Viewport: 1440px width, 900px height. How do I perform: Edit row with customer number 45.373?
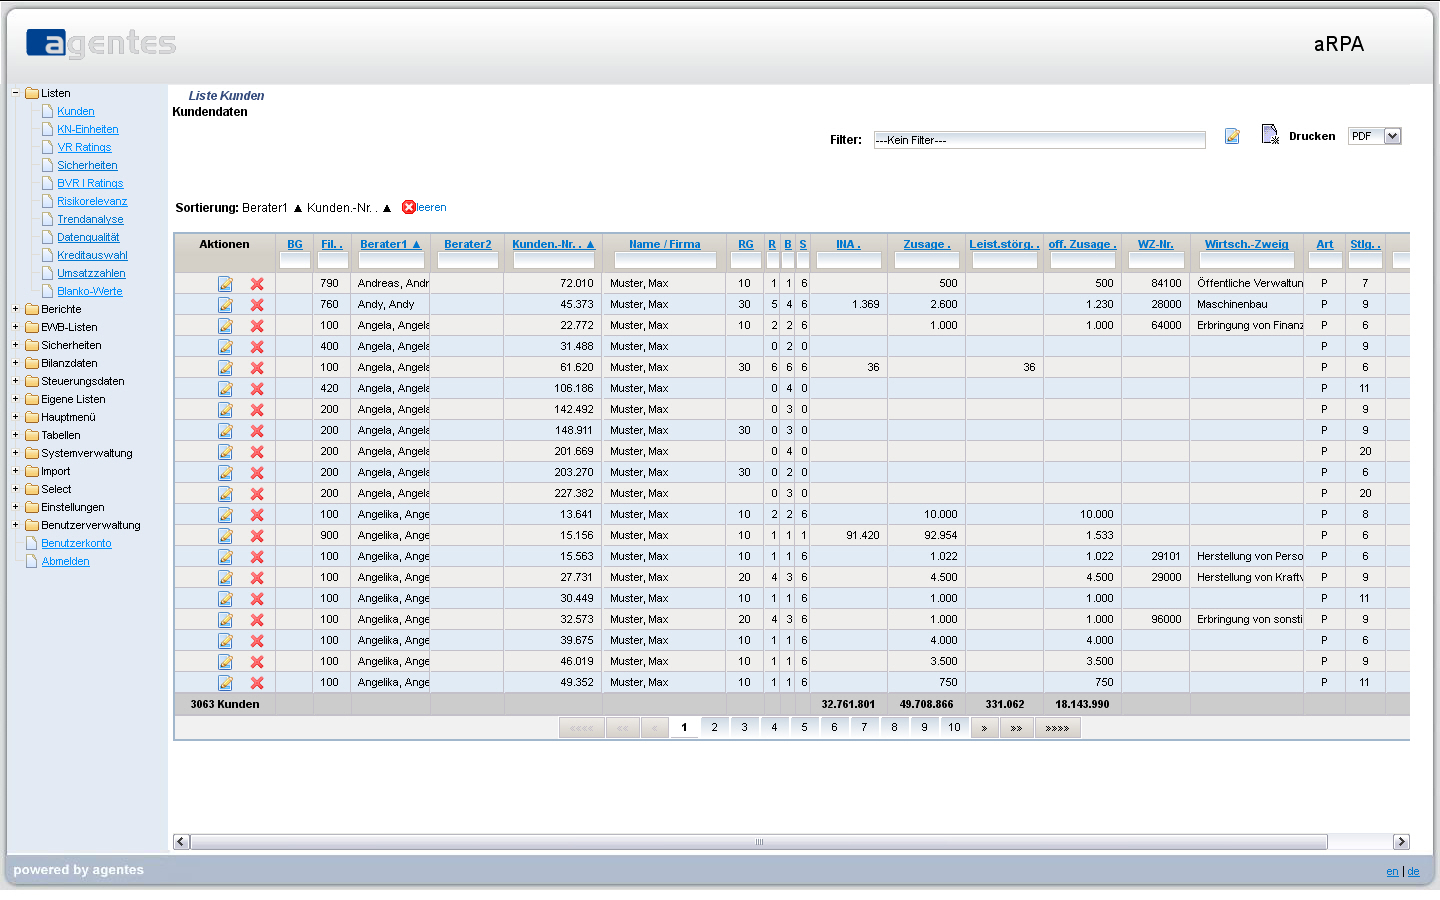pos(225,305)
